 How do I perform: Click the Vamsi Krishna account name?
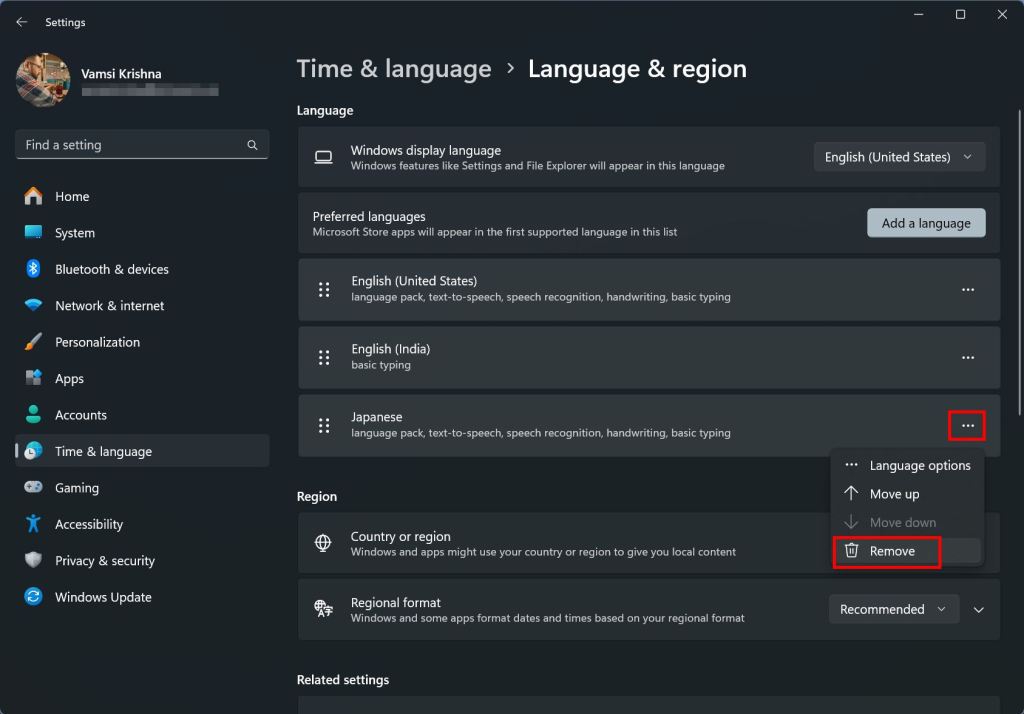[121, 74]
